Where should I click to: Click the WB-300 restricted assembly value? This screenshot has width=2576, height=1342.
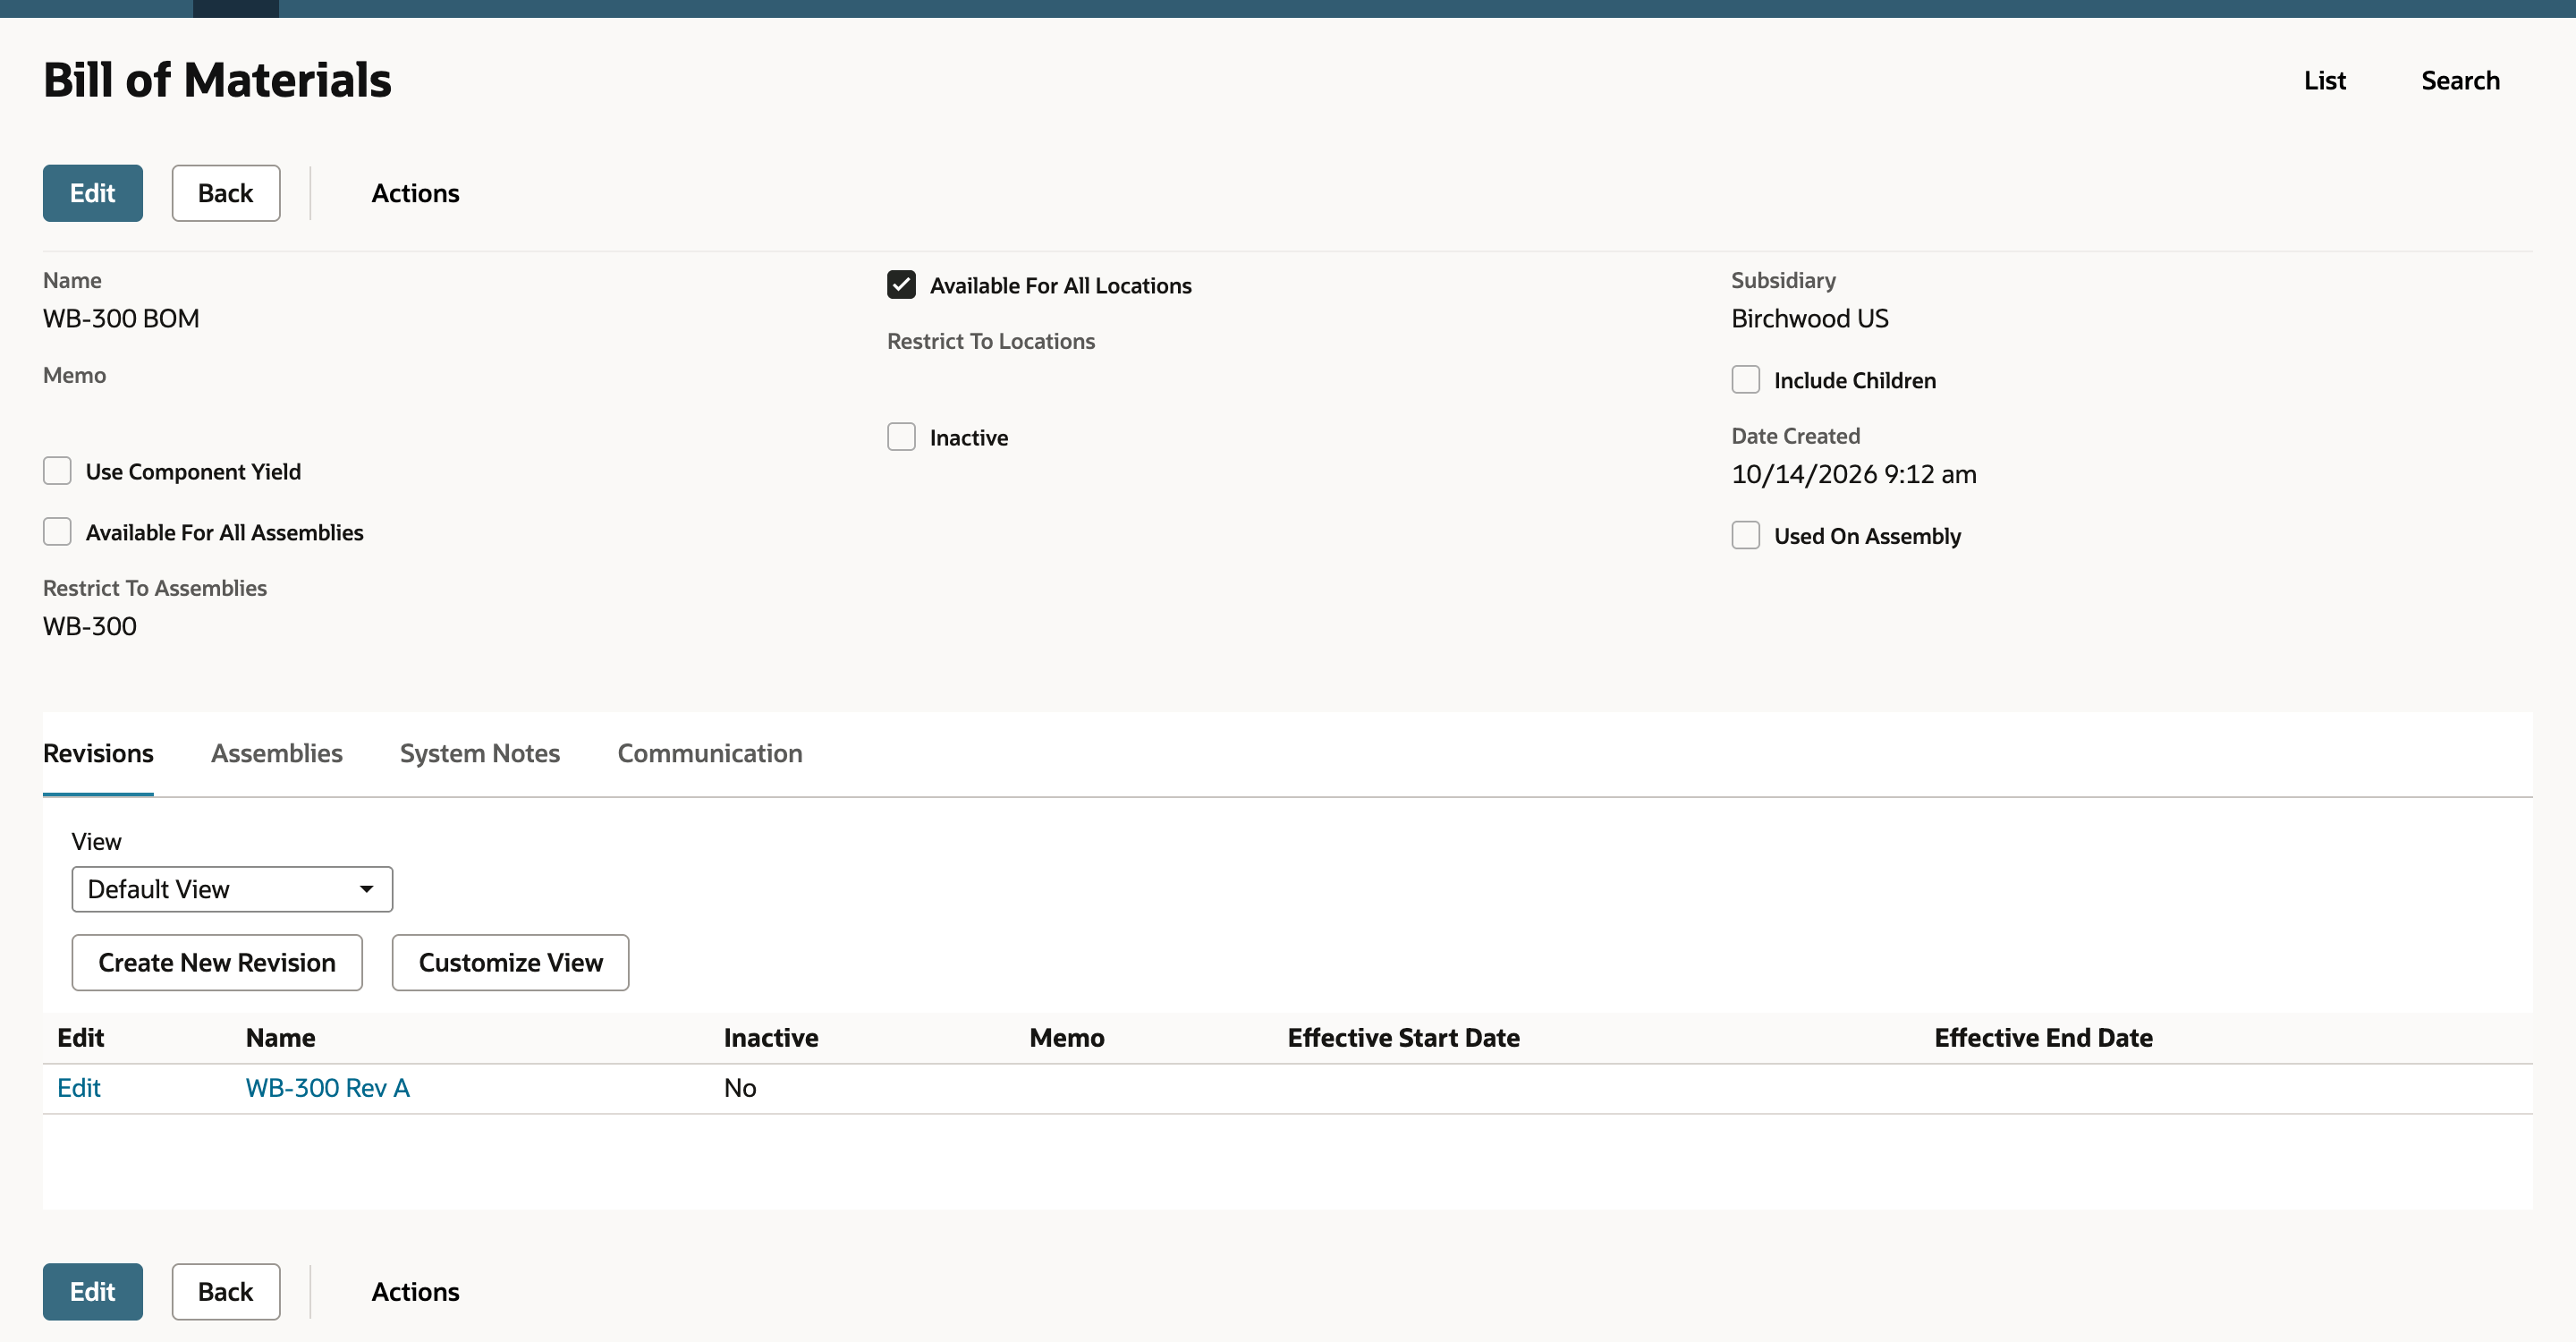pos(90,626)
